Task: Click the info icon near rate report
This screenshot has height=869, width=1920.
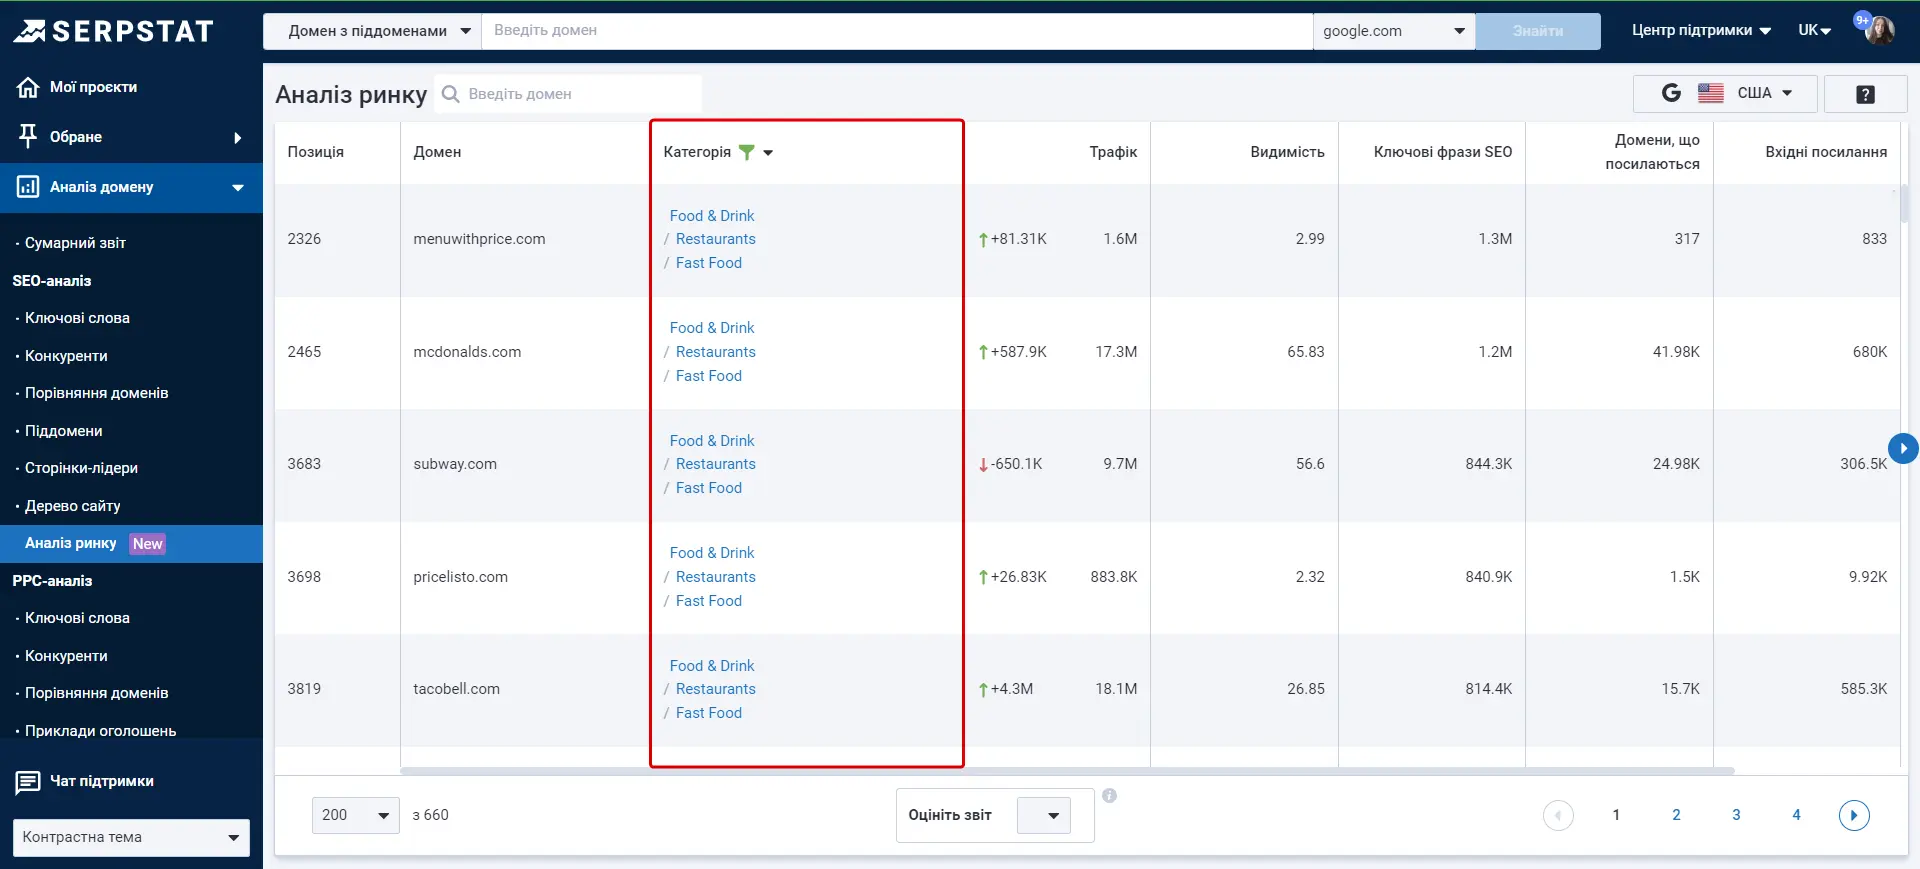Action: (x=1109, y=796)
